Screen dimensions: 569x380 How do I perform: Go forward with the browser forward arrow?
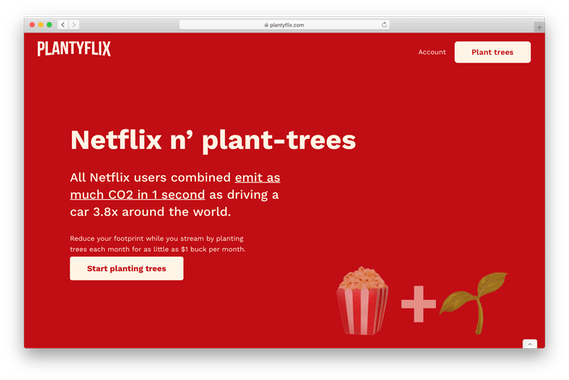(x=74, y=25)
